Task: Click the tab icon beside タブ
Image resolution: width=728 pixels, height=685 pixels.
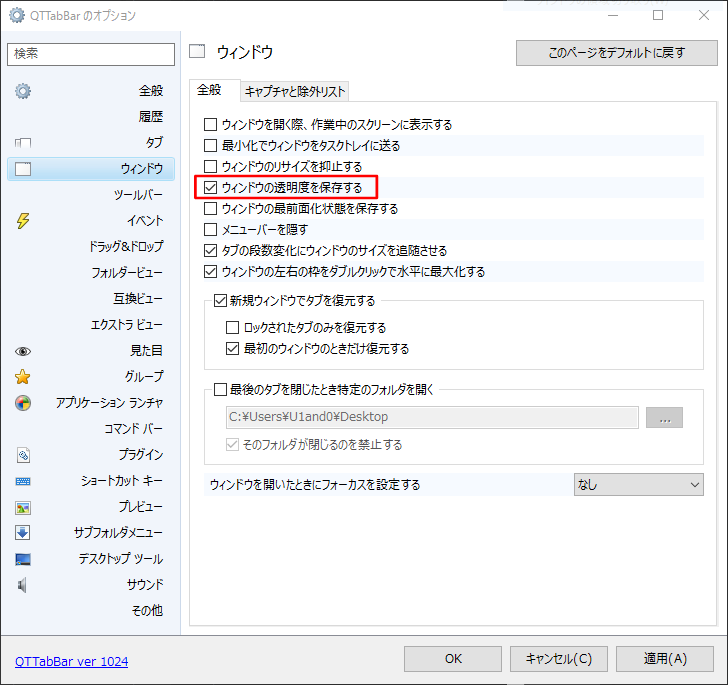Action: pos(23,143)
